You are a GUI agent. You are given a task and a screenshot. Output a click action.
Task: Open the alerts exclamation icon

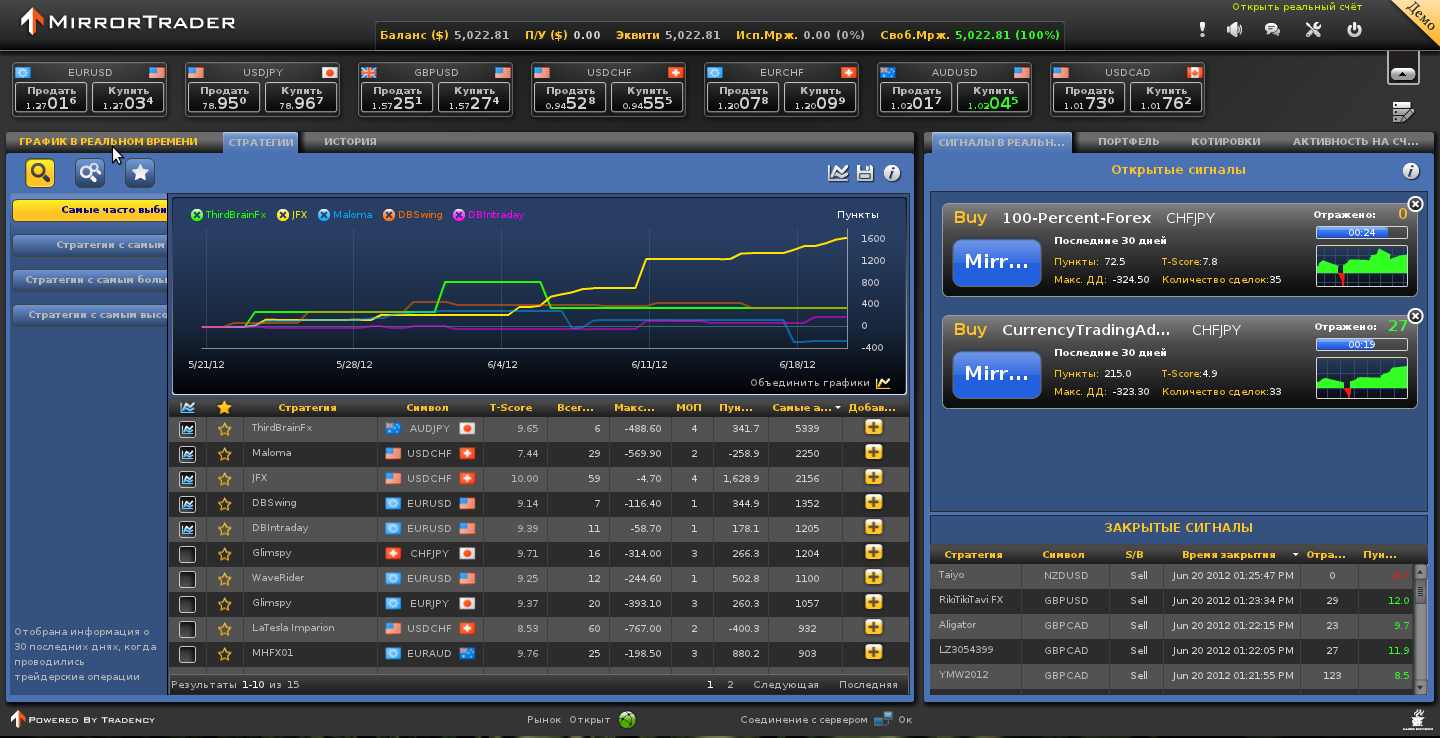pos(1202,30)
